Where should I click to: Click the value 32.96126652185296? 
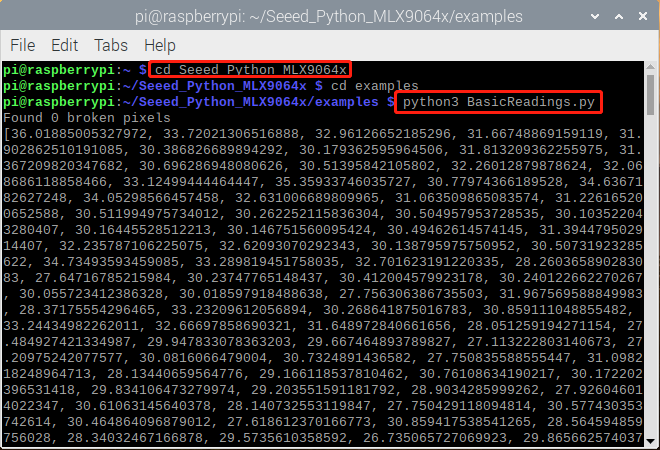click(x=383, y=134)
